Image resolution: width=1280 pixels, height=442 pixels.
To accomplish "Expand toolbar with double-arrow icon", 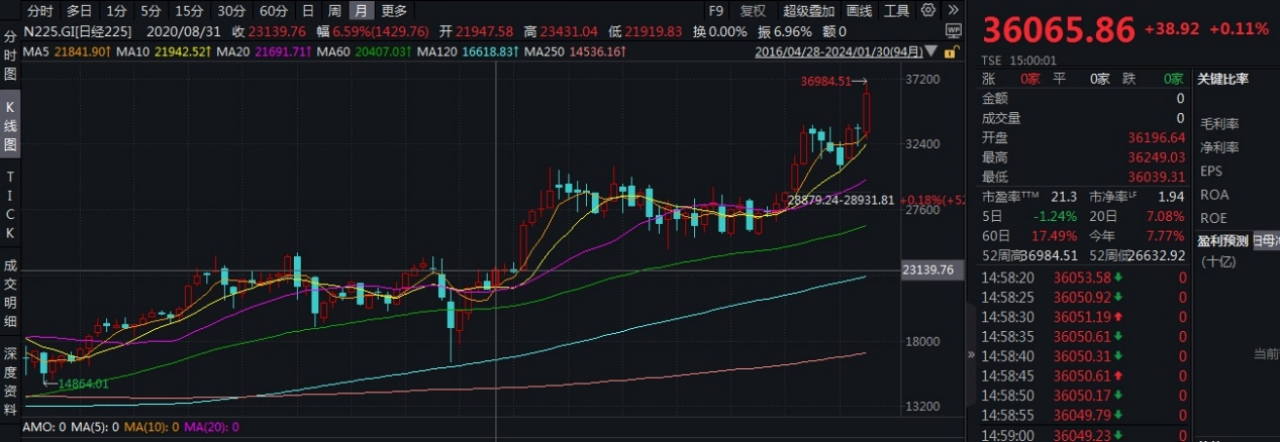I will pos(953,10).
